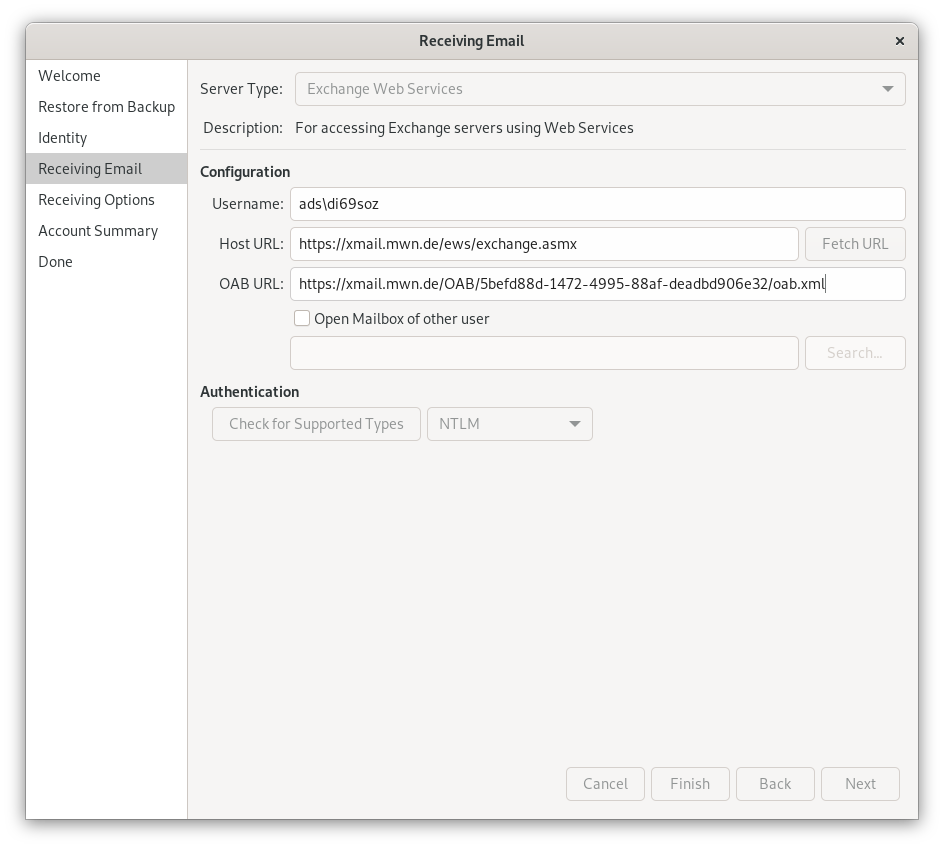Click the Back button
Screen dimensions: 944x848
(775, 783)
